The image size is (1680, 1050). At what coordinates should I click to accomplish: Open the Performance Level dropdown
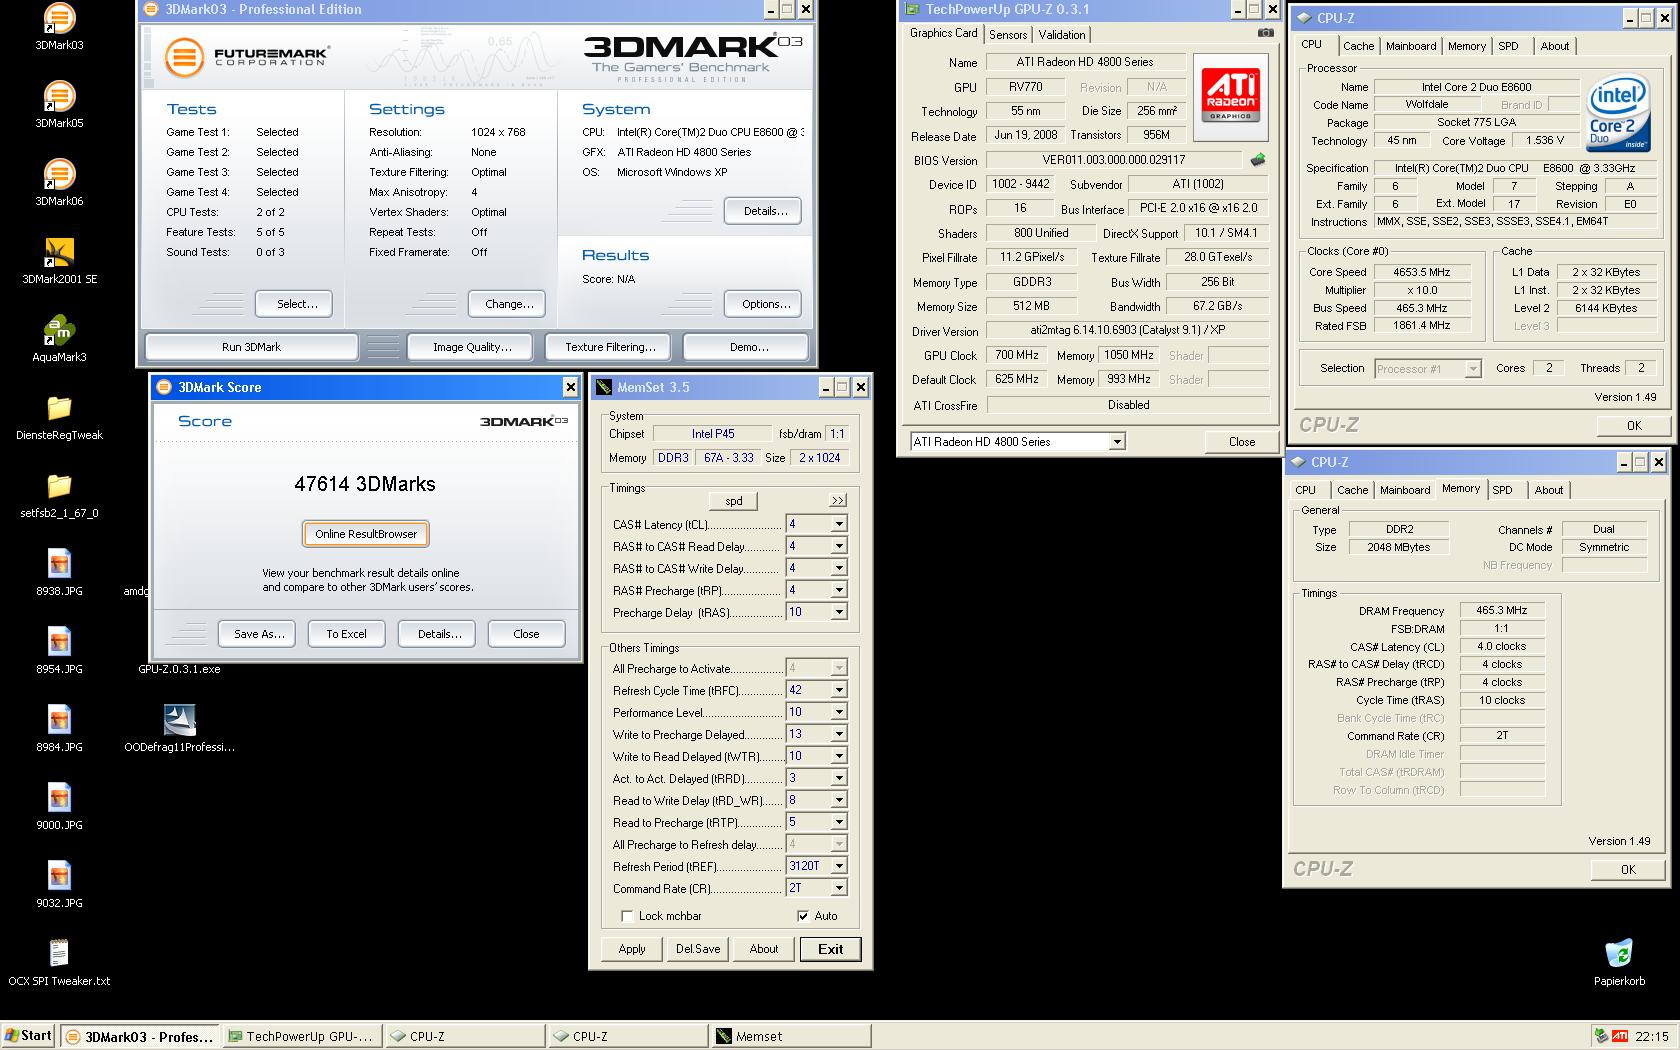839,712
